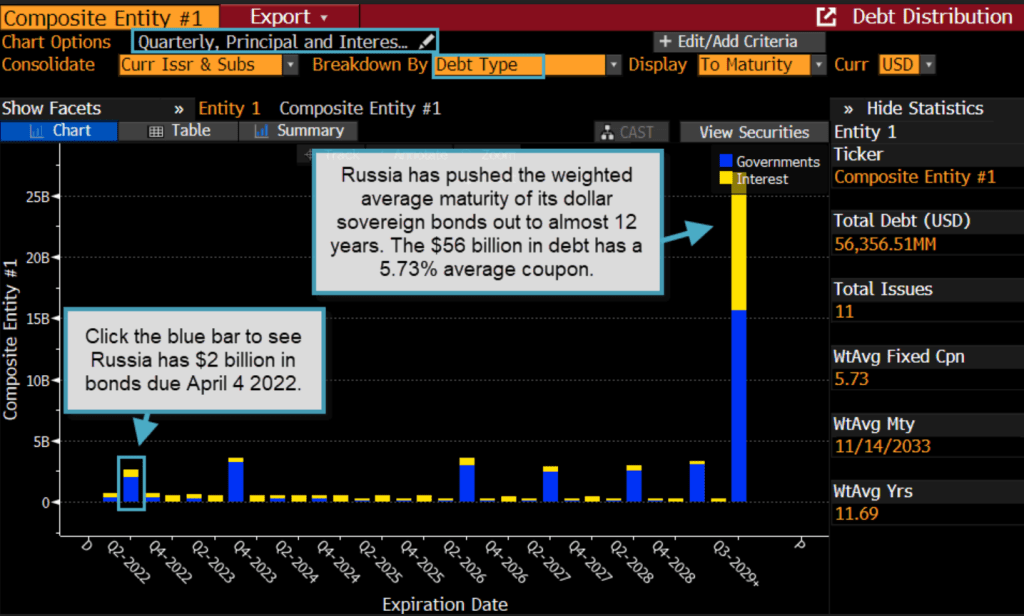Click the tall blue Q3-2029+ bar
1024x616 pixels.
[739, 405]
